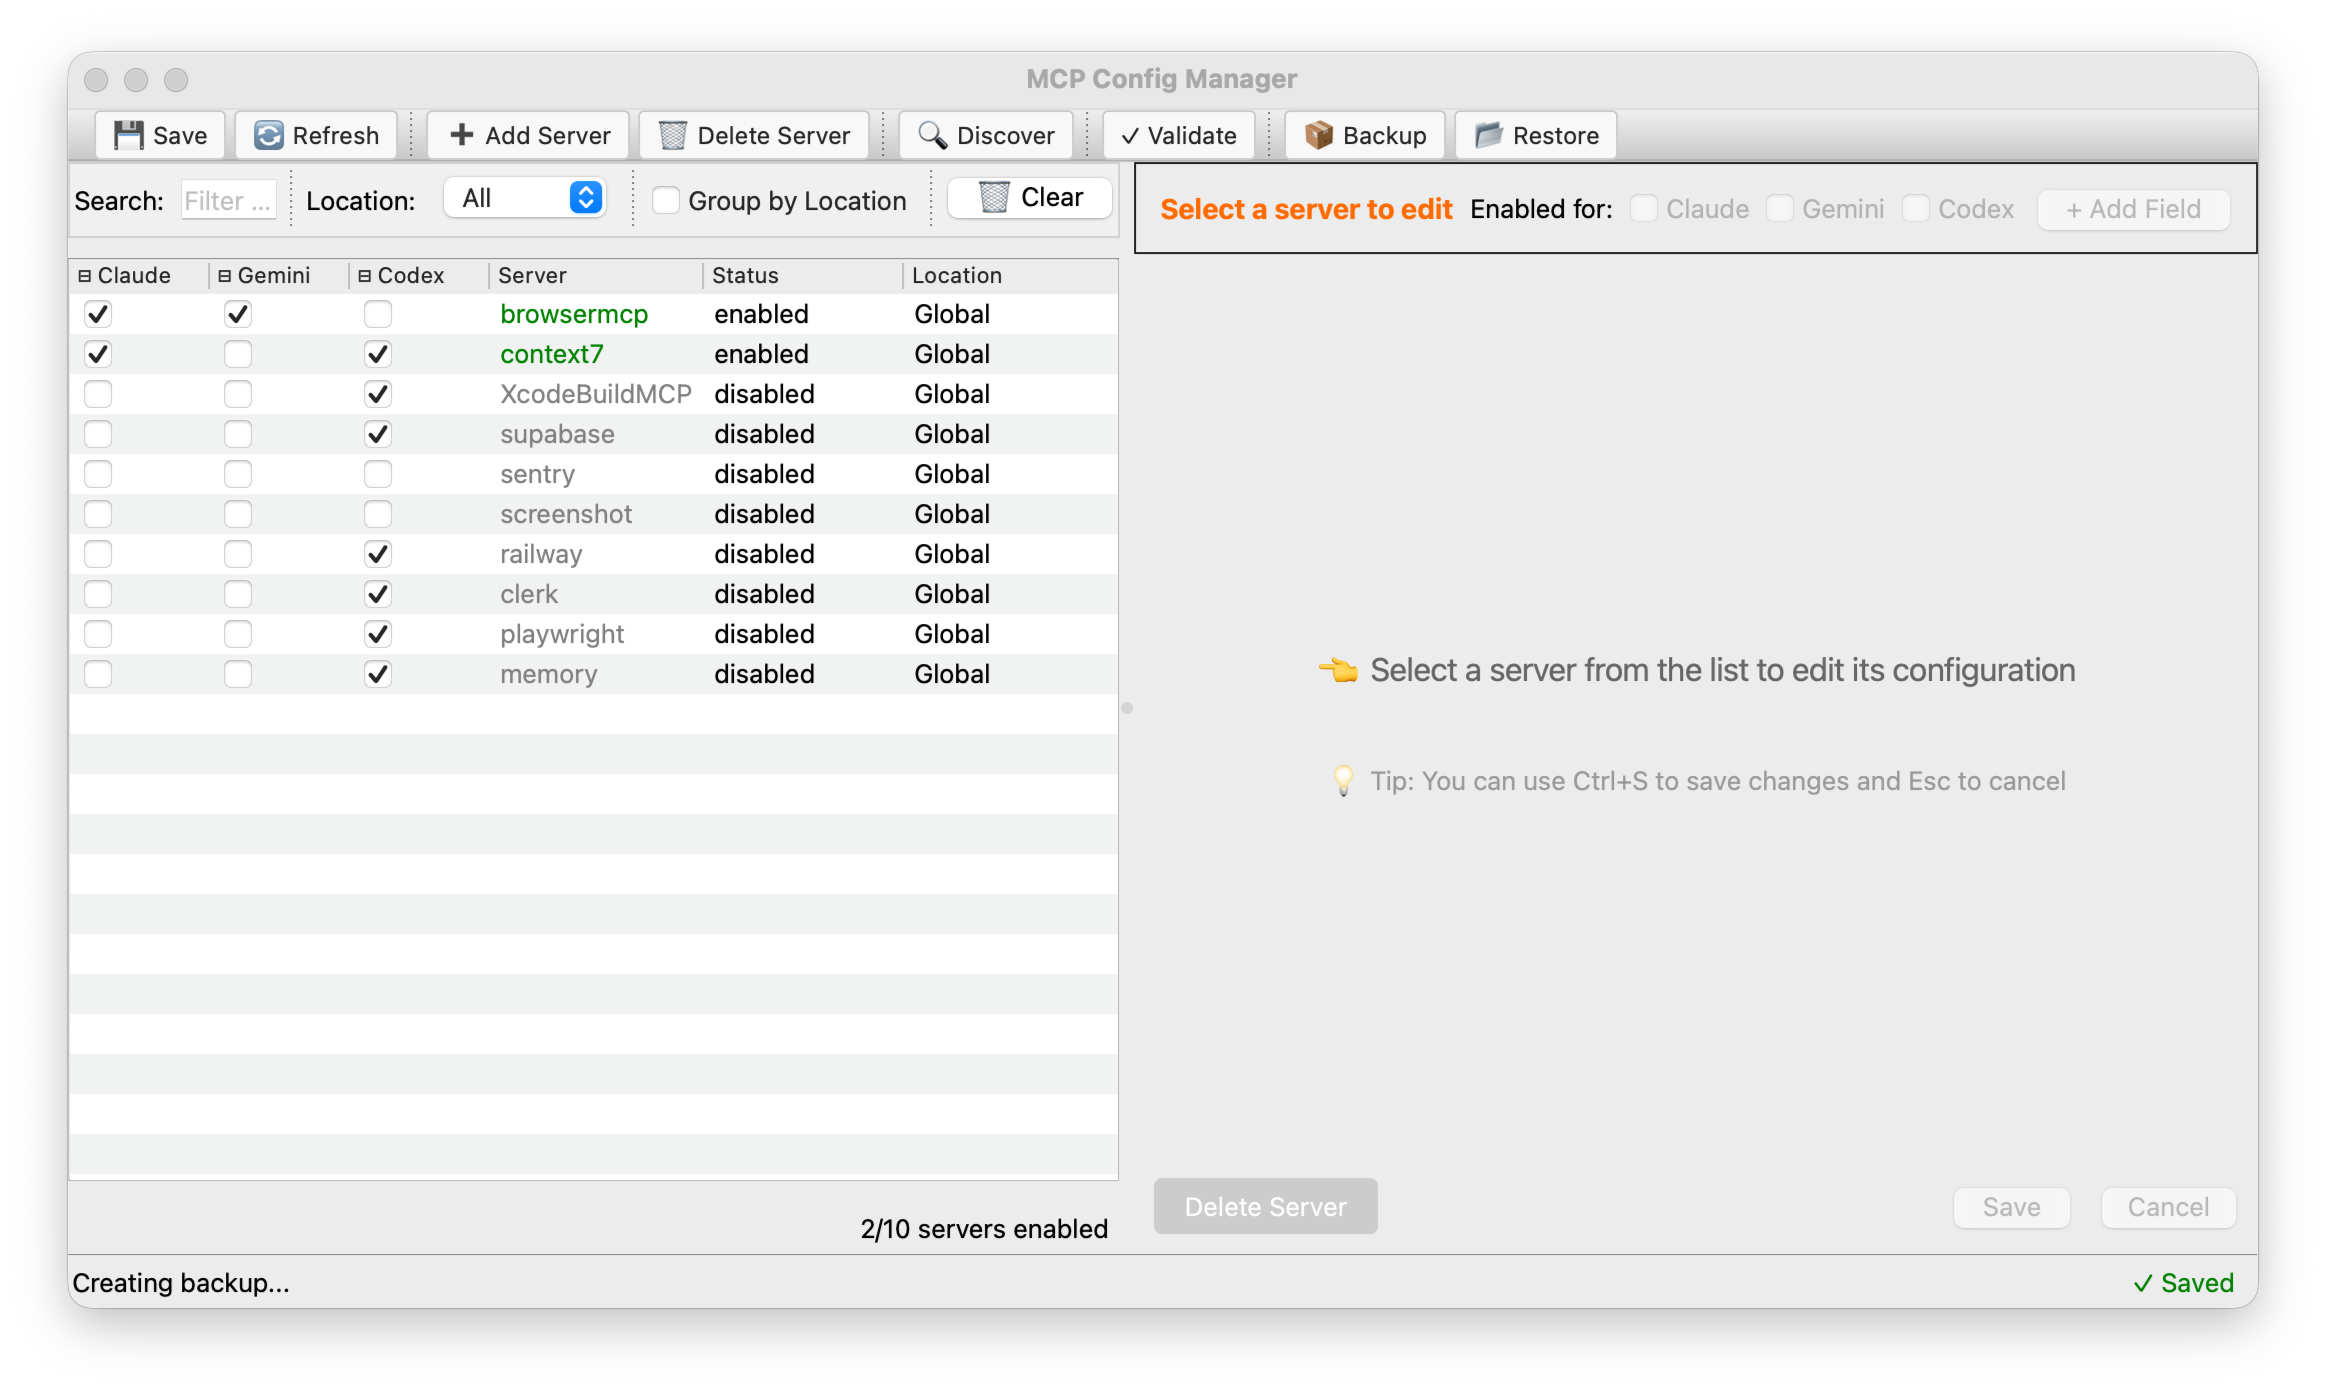
Task: Select the memory server name
Action: pos(549,674)
